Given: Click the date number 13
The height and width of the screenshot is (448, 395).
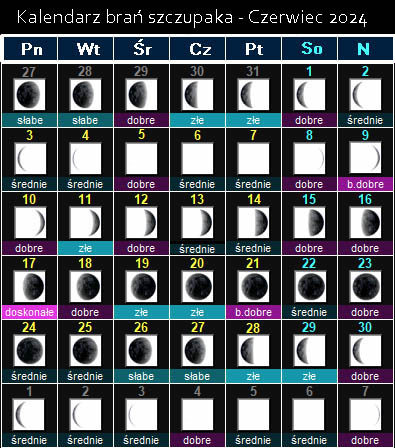Looking at the screenshot, I should [197, 199].
